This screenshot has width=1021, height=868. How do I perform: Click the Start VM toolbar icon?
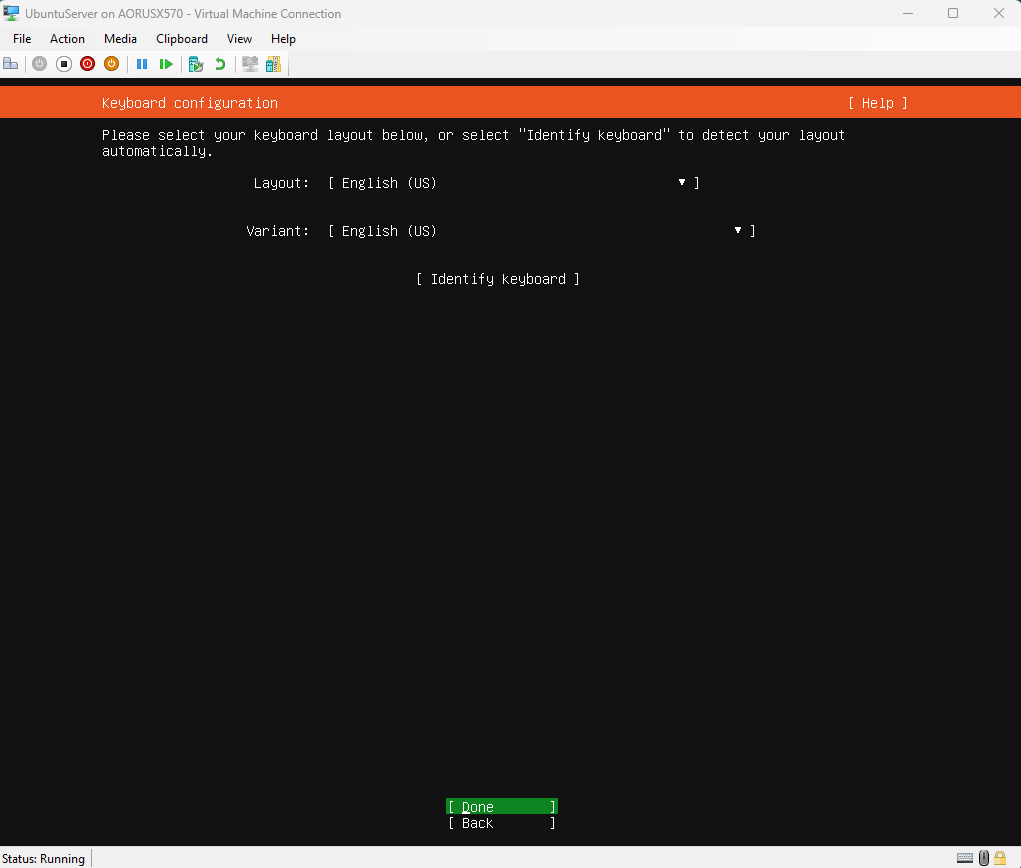click(39, 64)
